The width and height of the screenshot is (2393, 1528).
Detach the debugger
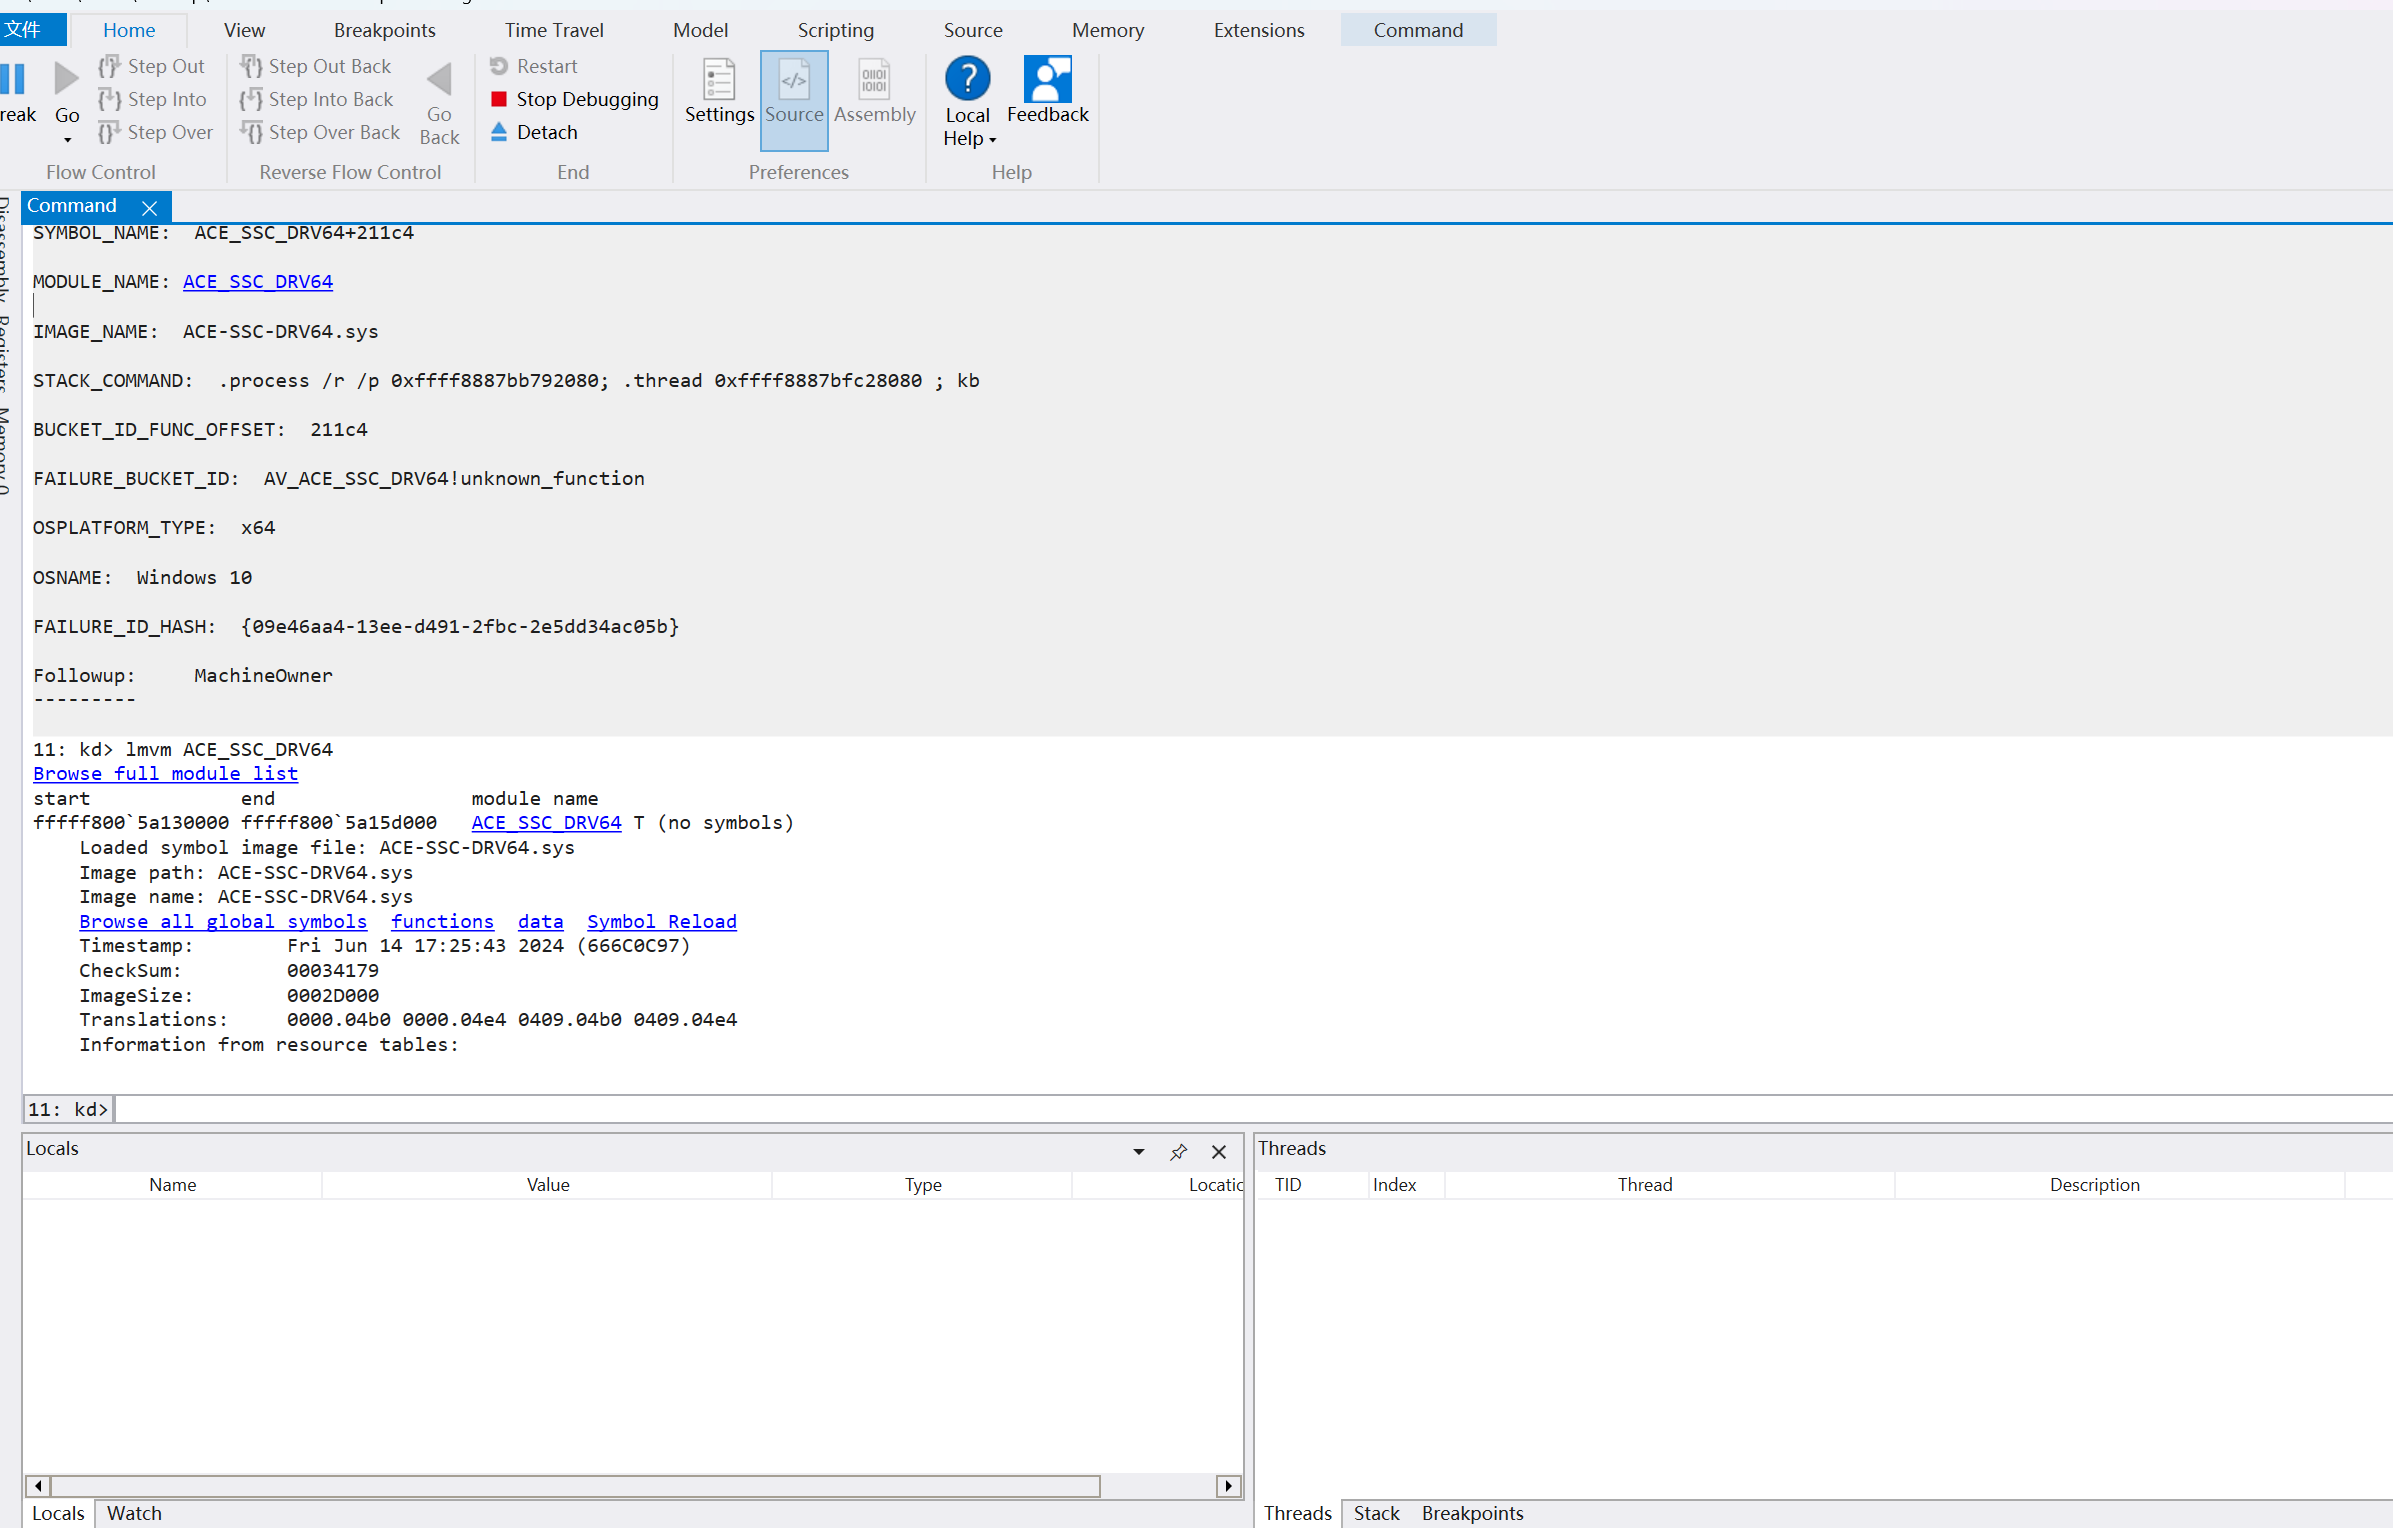(534, 132)
